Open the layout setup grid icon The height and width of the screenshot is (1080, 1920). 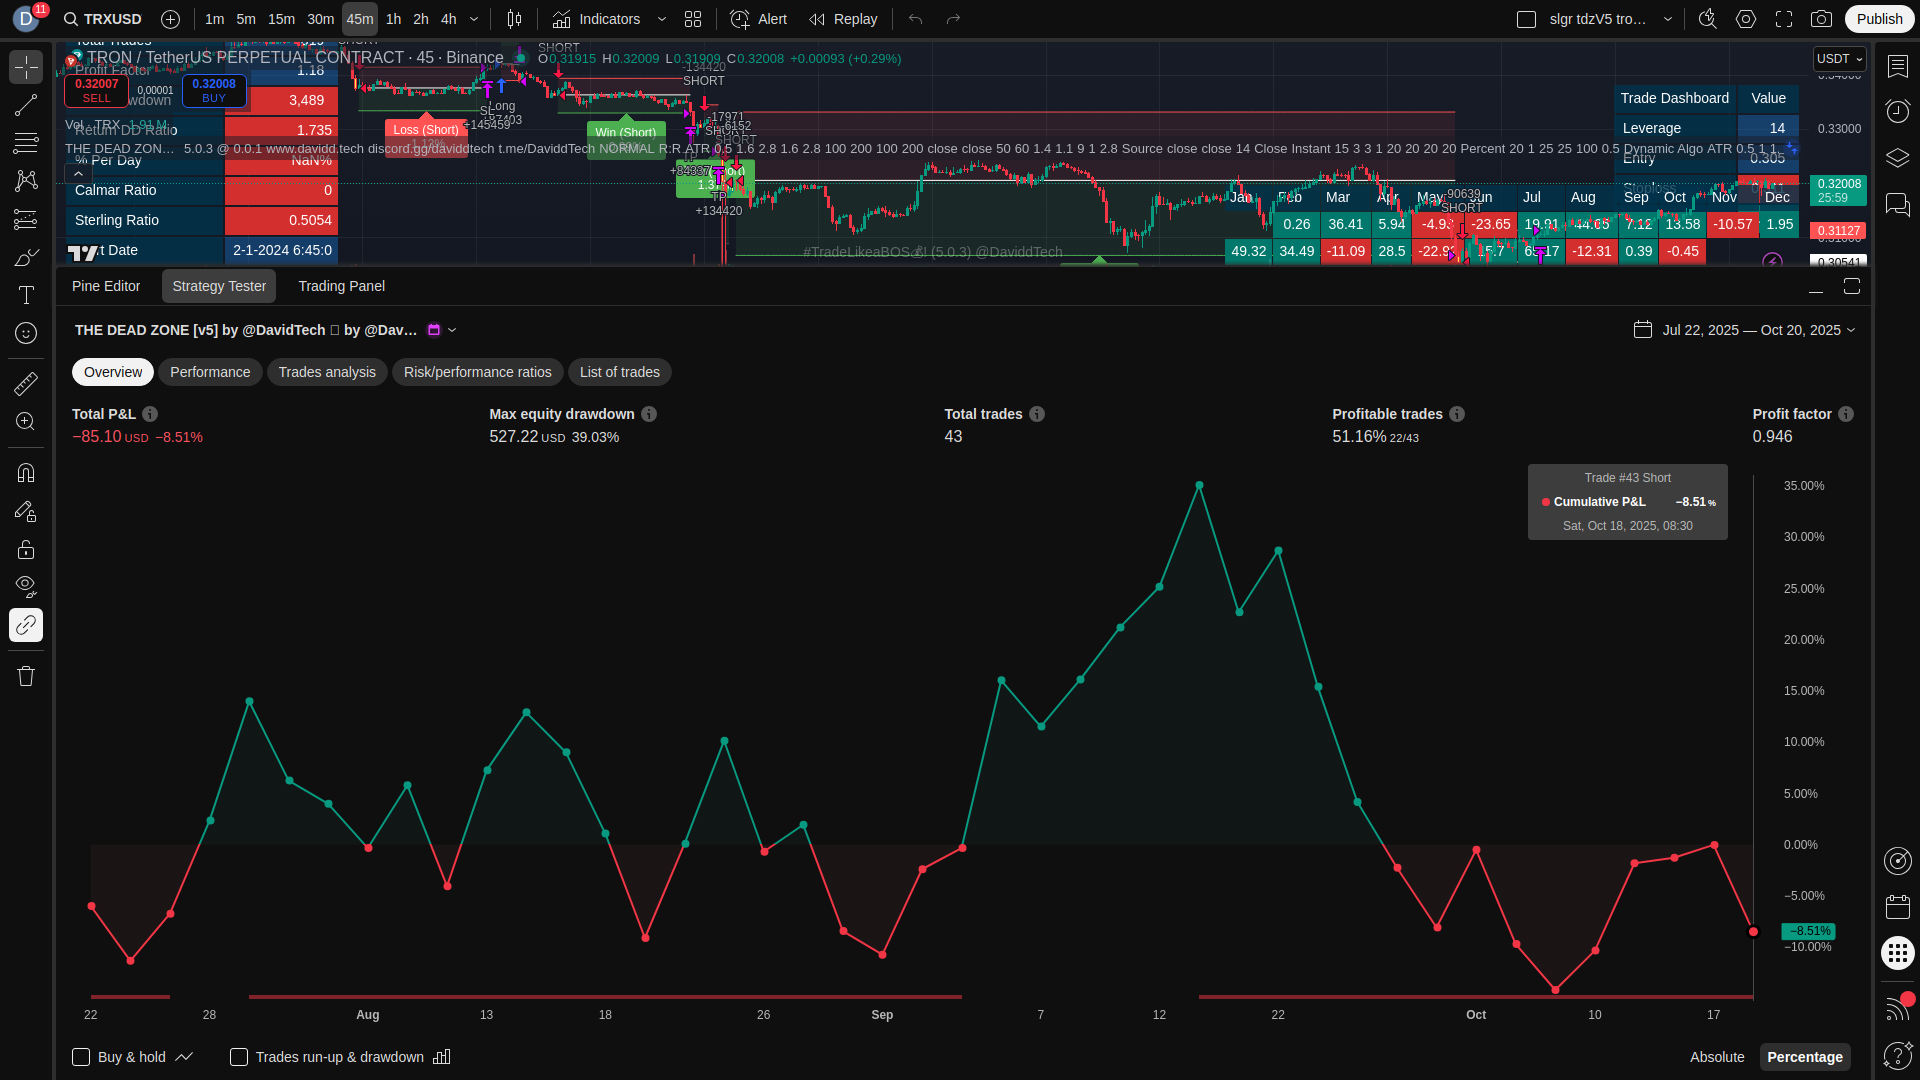coord(693,19)
